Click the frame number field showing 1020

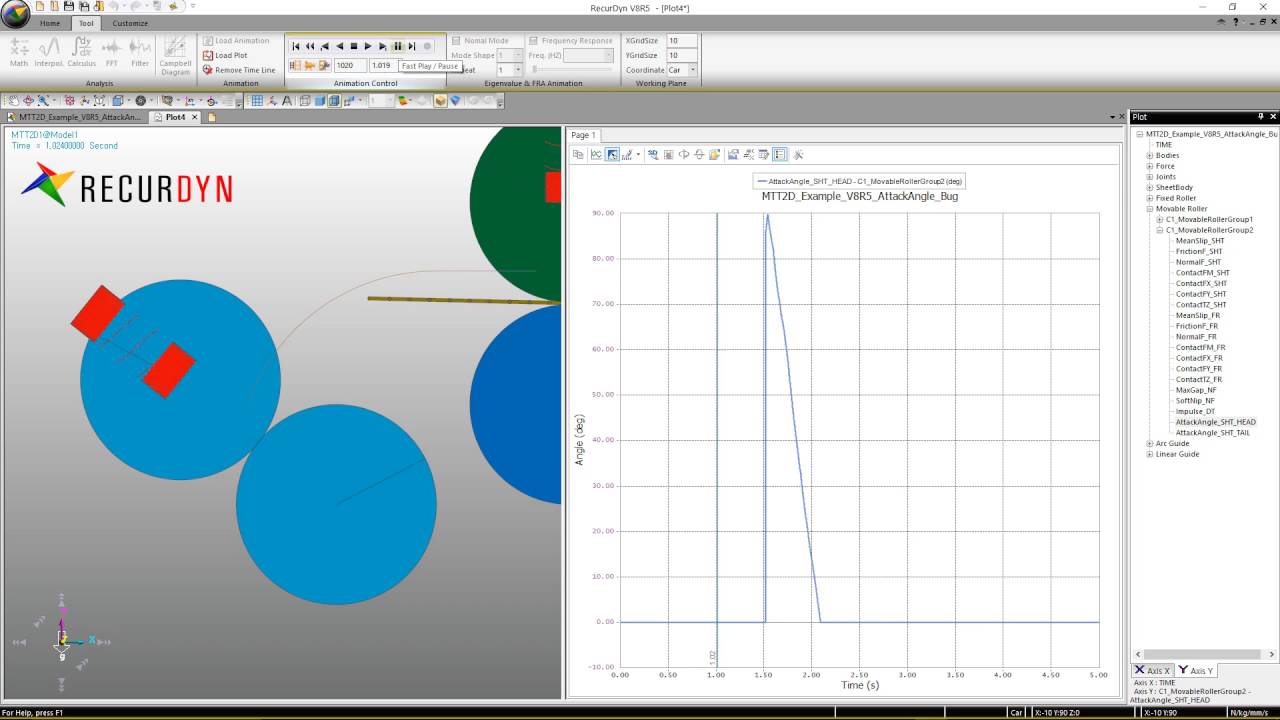point(350,65)
